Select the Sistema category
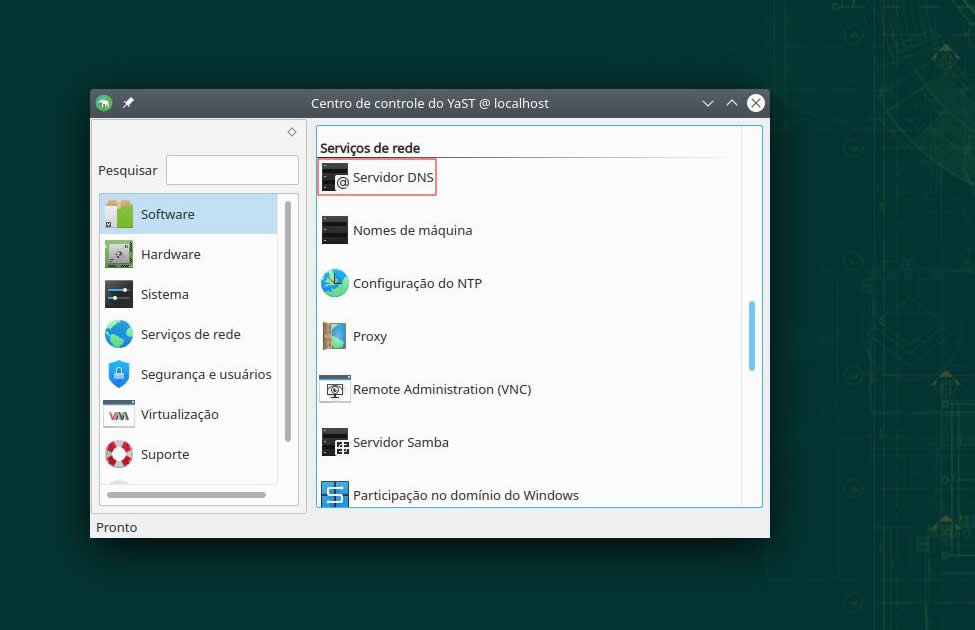This screenshot has height=630, width=975. coord(164,295)
